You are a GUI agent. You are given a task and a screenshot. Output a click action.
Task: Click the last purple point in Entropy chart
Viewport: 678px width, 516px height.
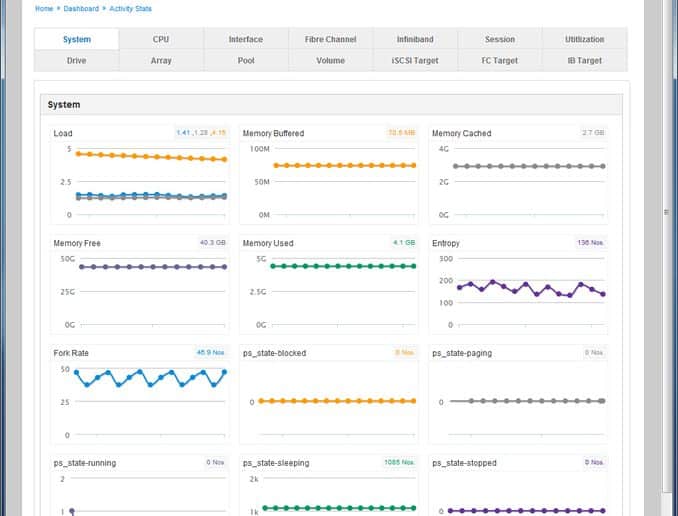(603, 294)
